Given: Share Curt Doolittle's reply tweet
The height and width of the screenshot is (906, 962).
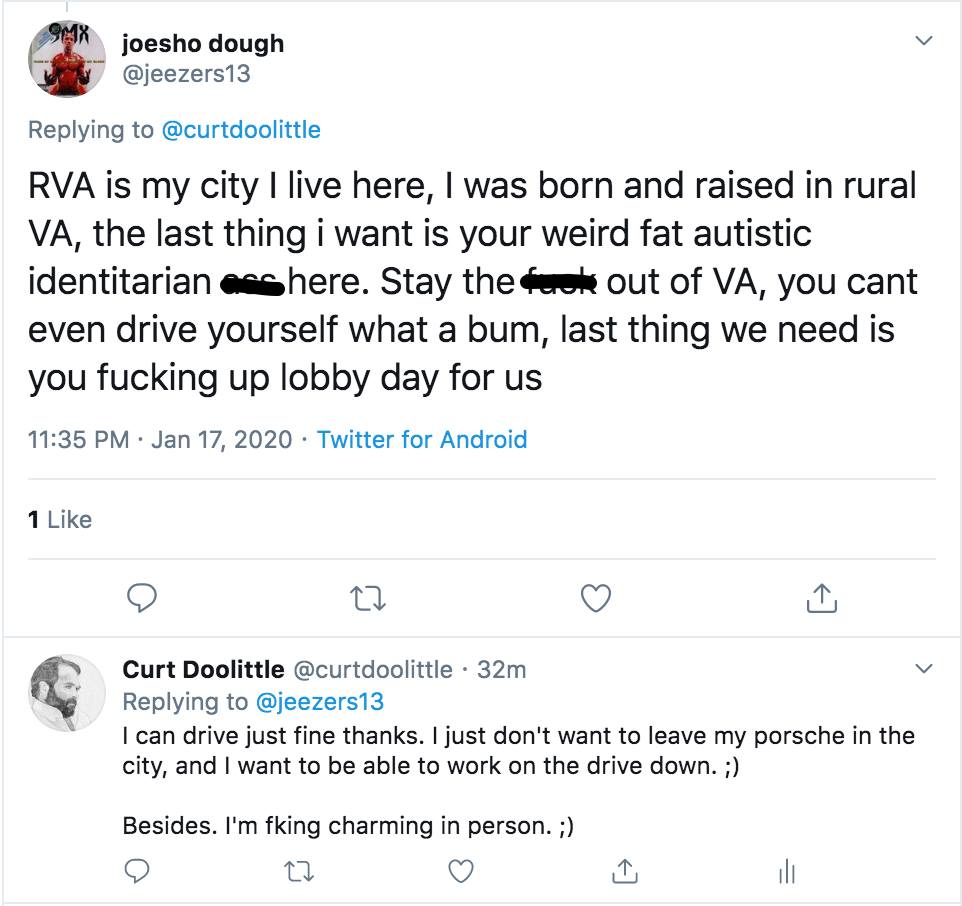Looking at the screenshot, I should tap(623, 871).
